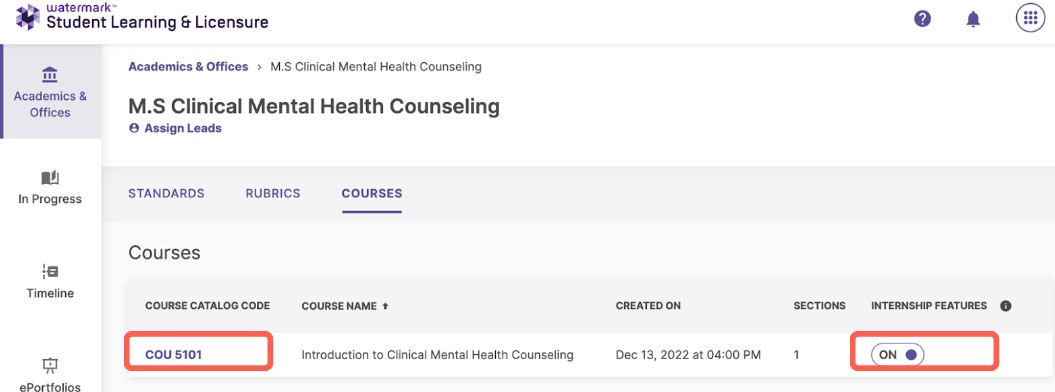Switch to the Rubrics tab
Viewport: 1055px width, 392px height.
pyautogui.click(x=272, y=194)
